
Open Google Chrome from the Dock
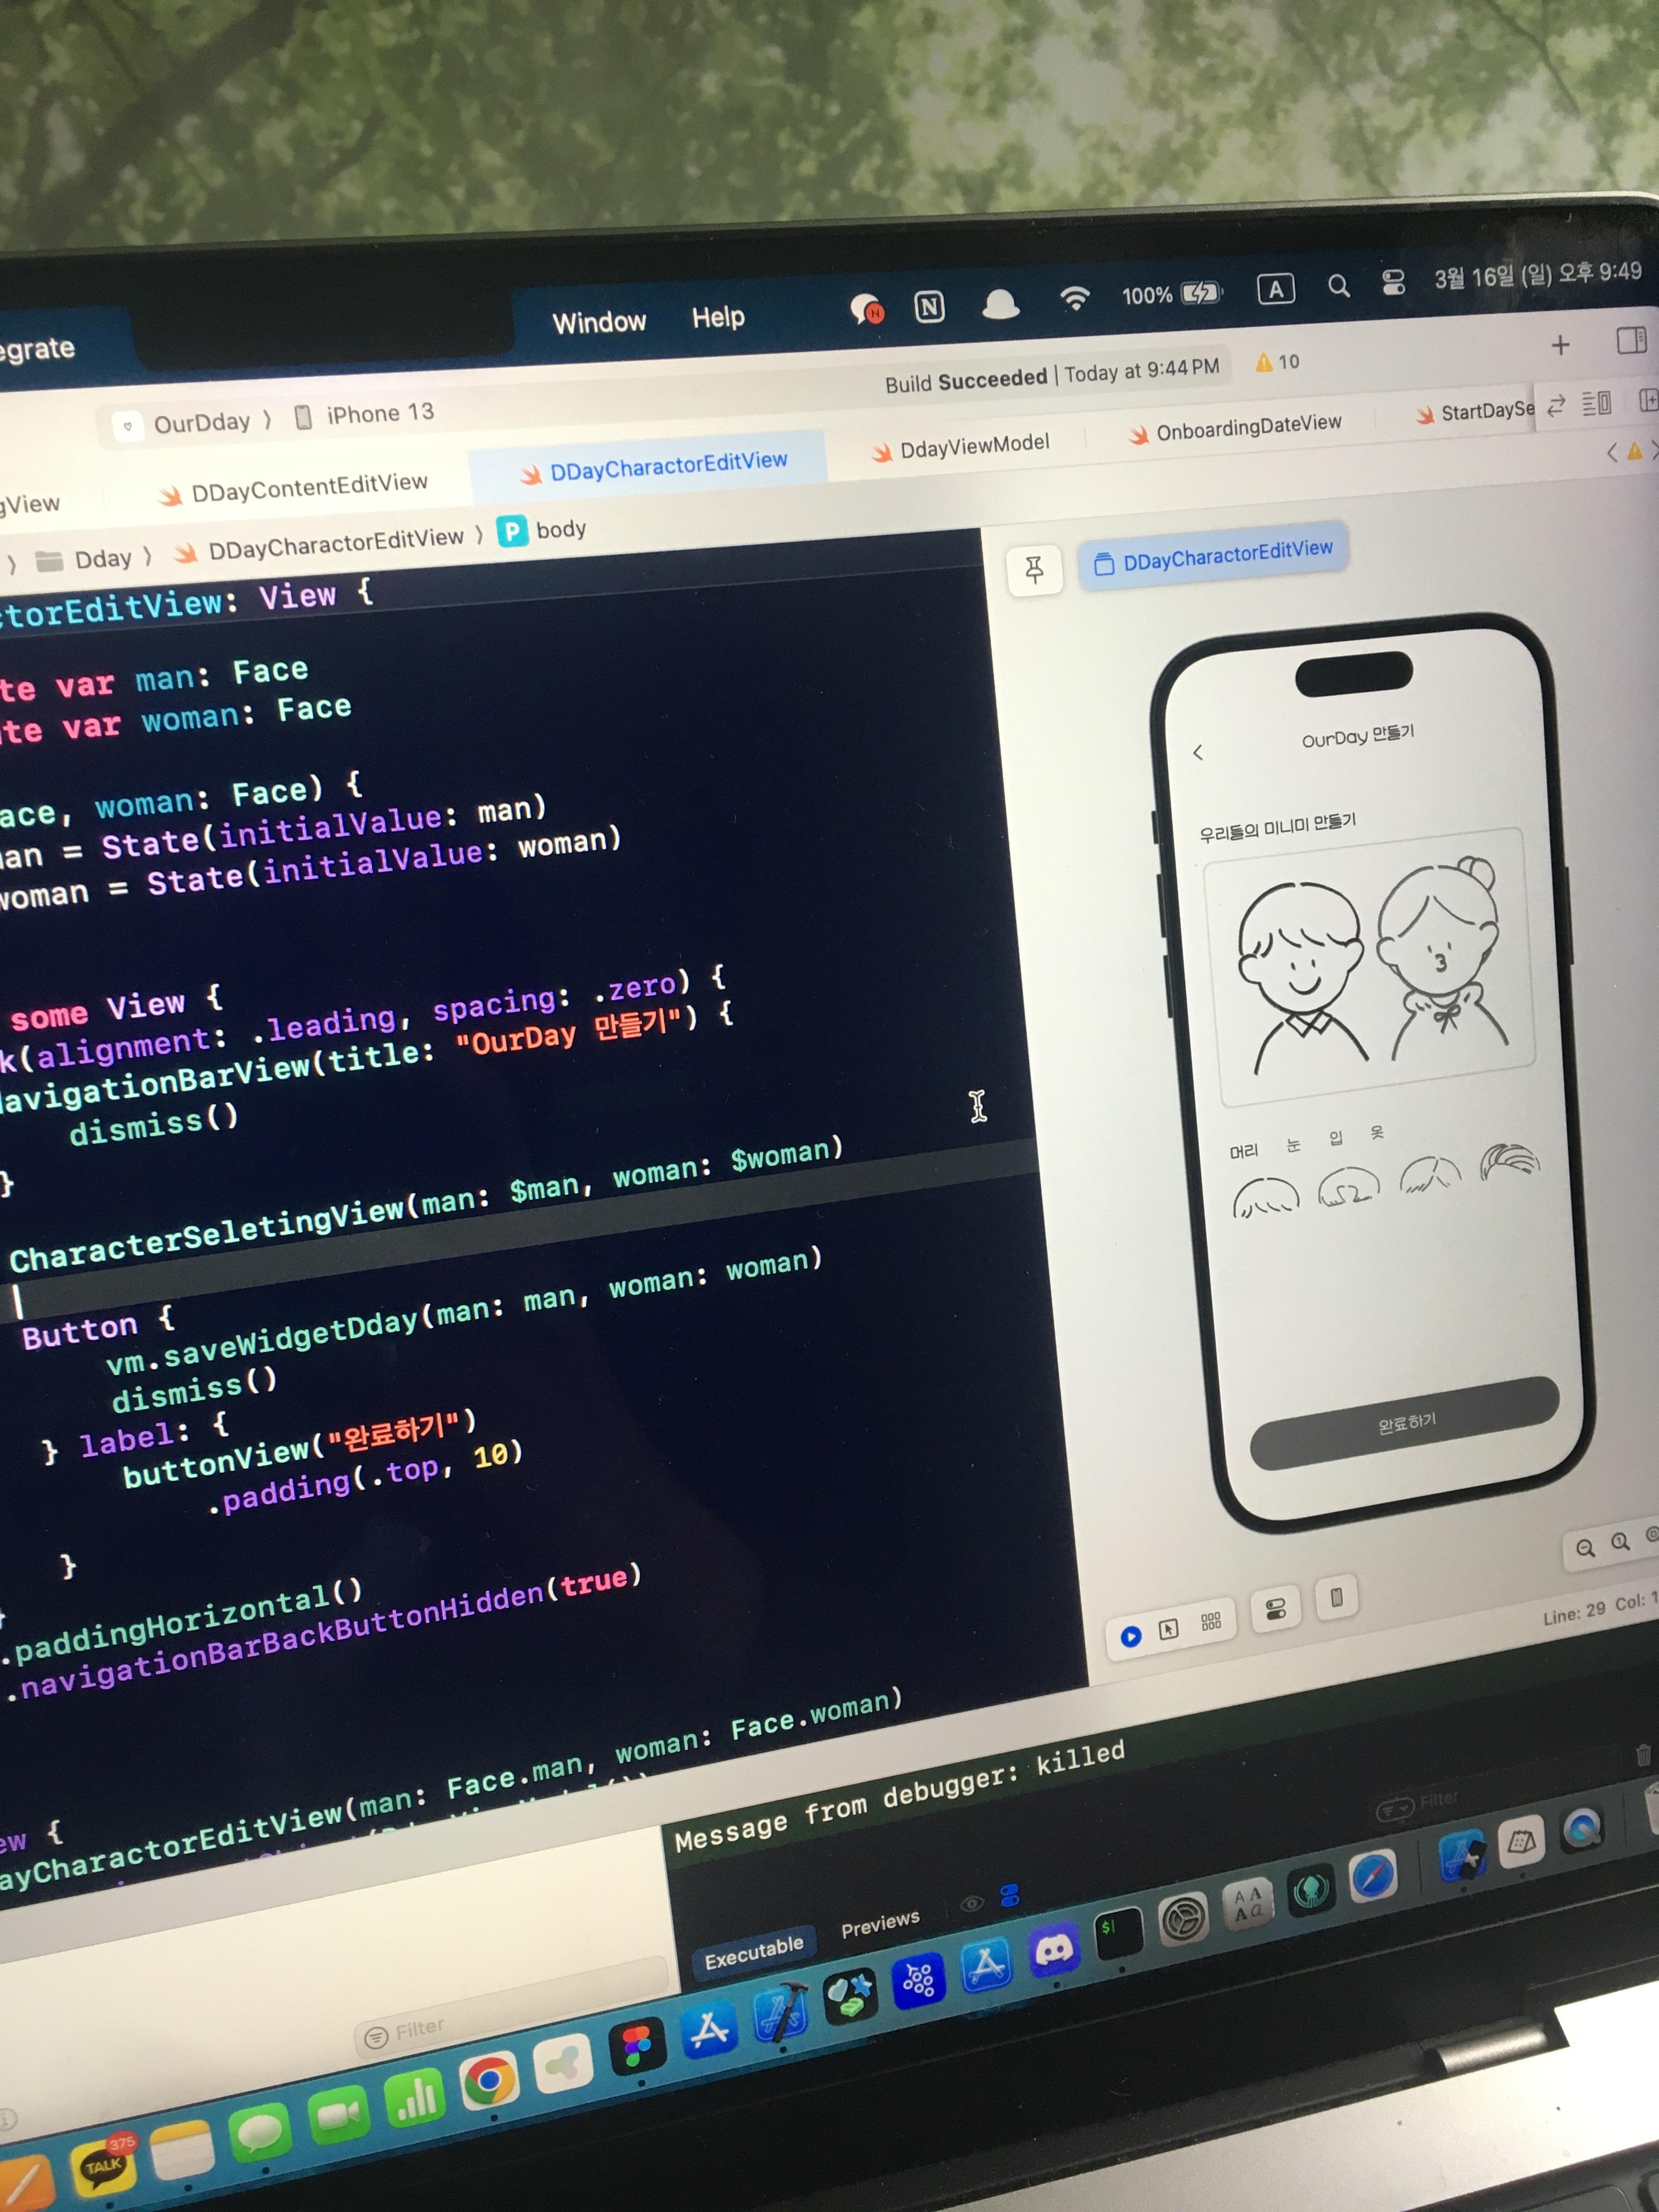tap(489, 2081)
